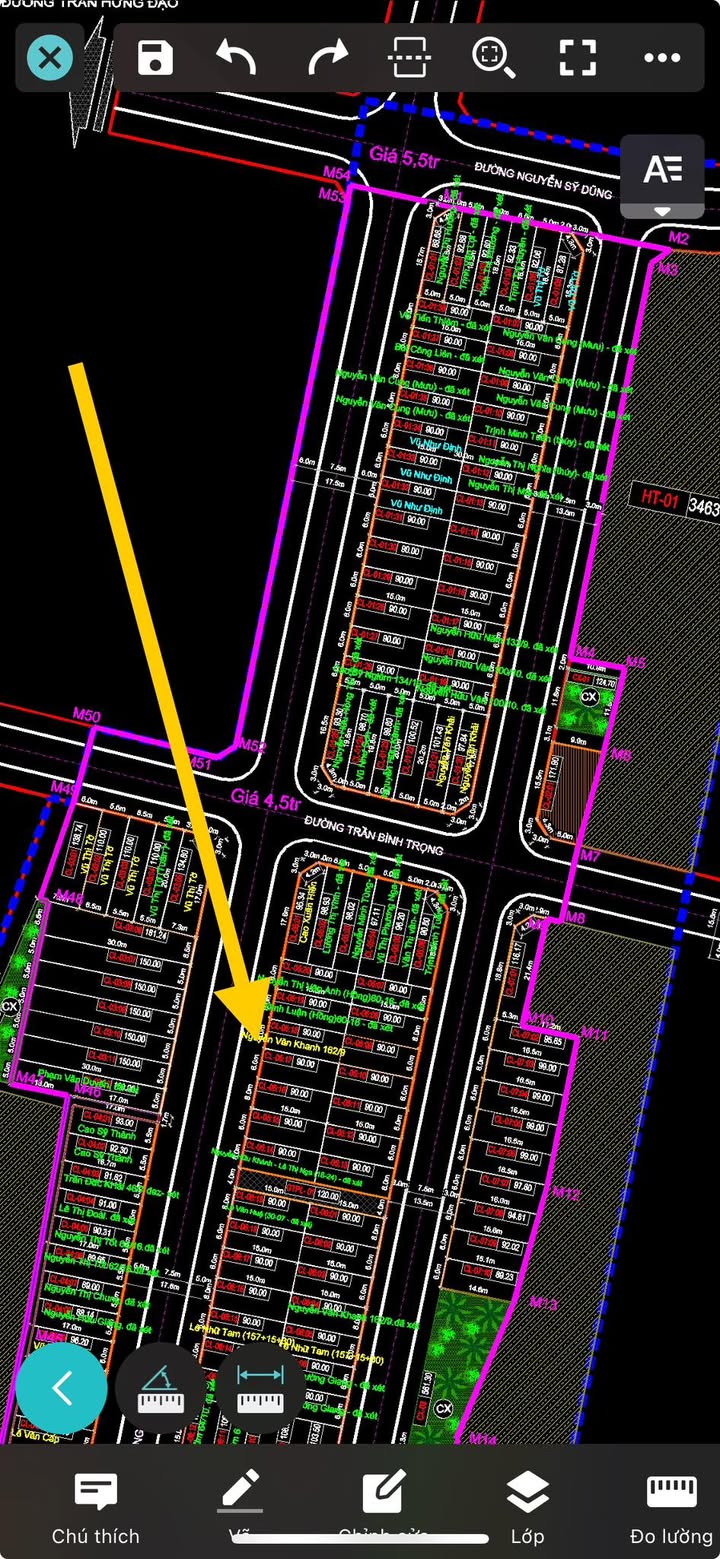
Task: Redo the last undone action
Action: click(x=328, y=58)
